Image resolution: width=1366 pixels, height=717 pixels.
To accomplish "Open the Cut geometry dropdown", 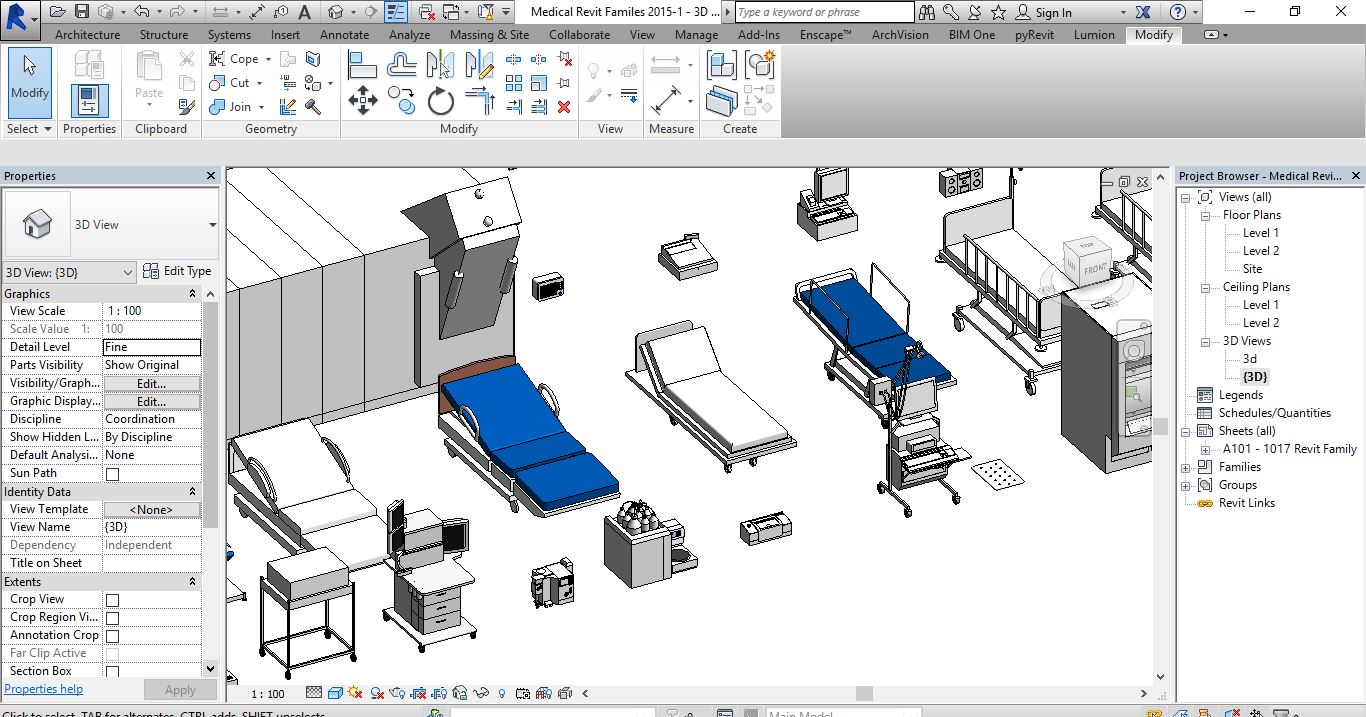I will pyautogui.click(x=260, y=83).
